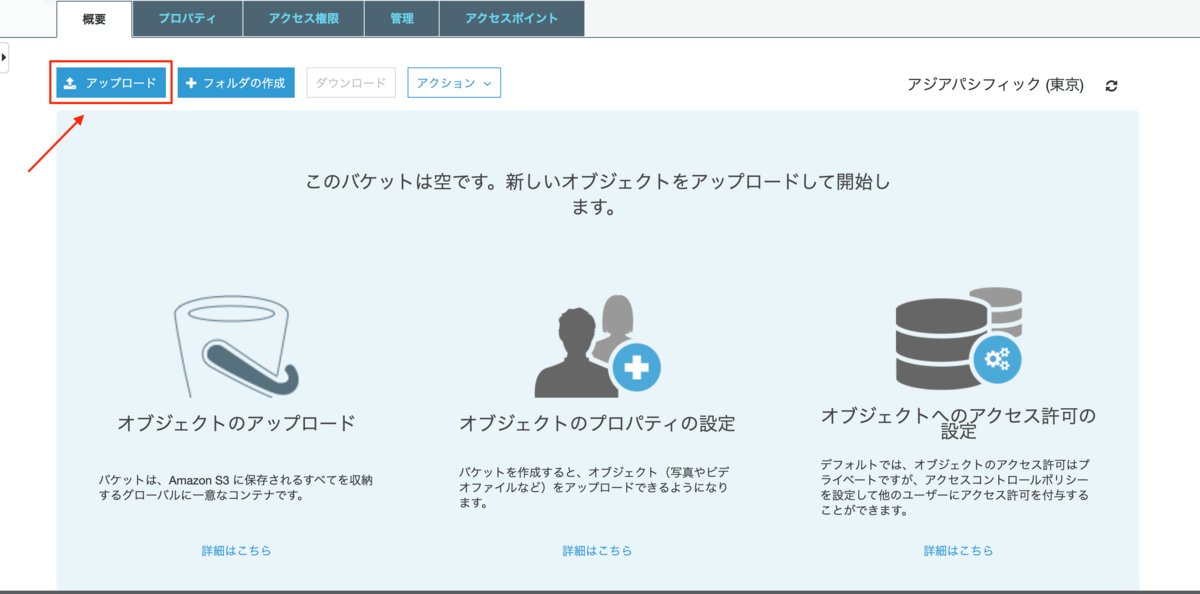Open the アクセス権限 tab
Viewport: 1200px width, 594px height.
pyautogui.click(x=303, y=18)
